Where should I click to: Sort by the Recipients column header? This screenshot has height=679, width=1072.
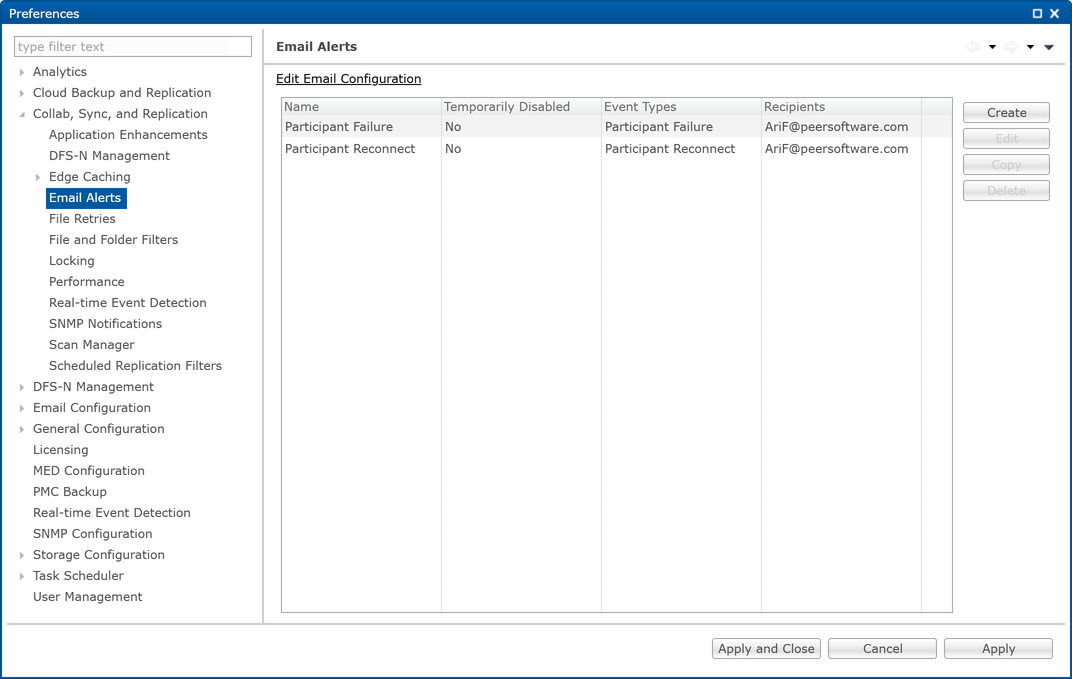pos(842,107)
